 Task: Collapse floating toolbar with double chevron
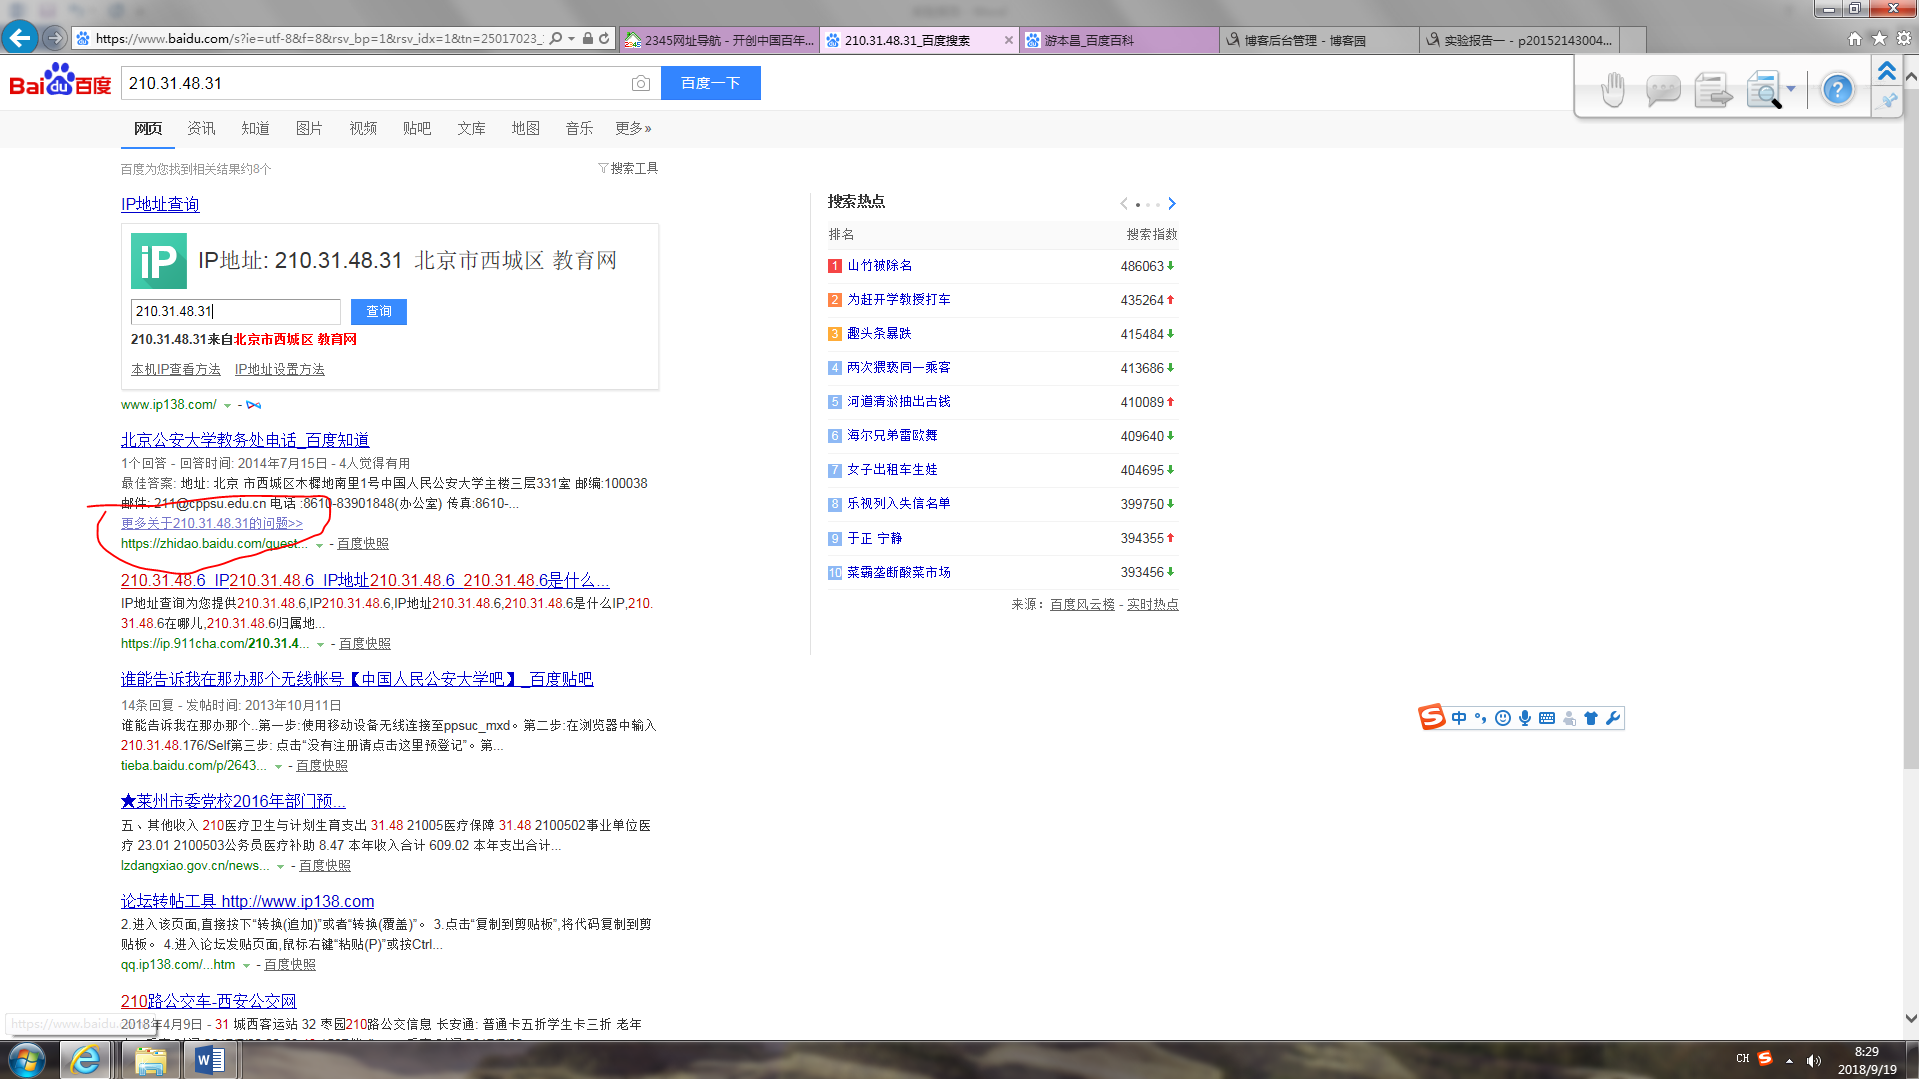tap(1887, 71)
